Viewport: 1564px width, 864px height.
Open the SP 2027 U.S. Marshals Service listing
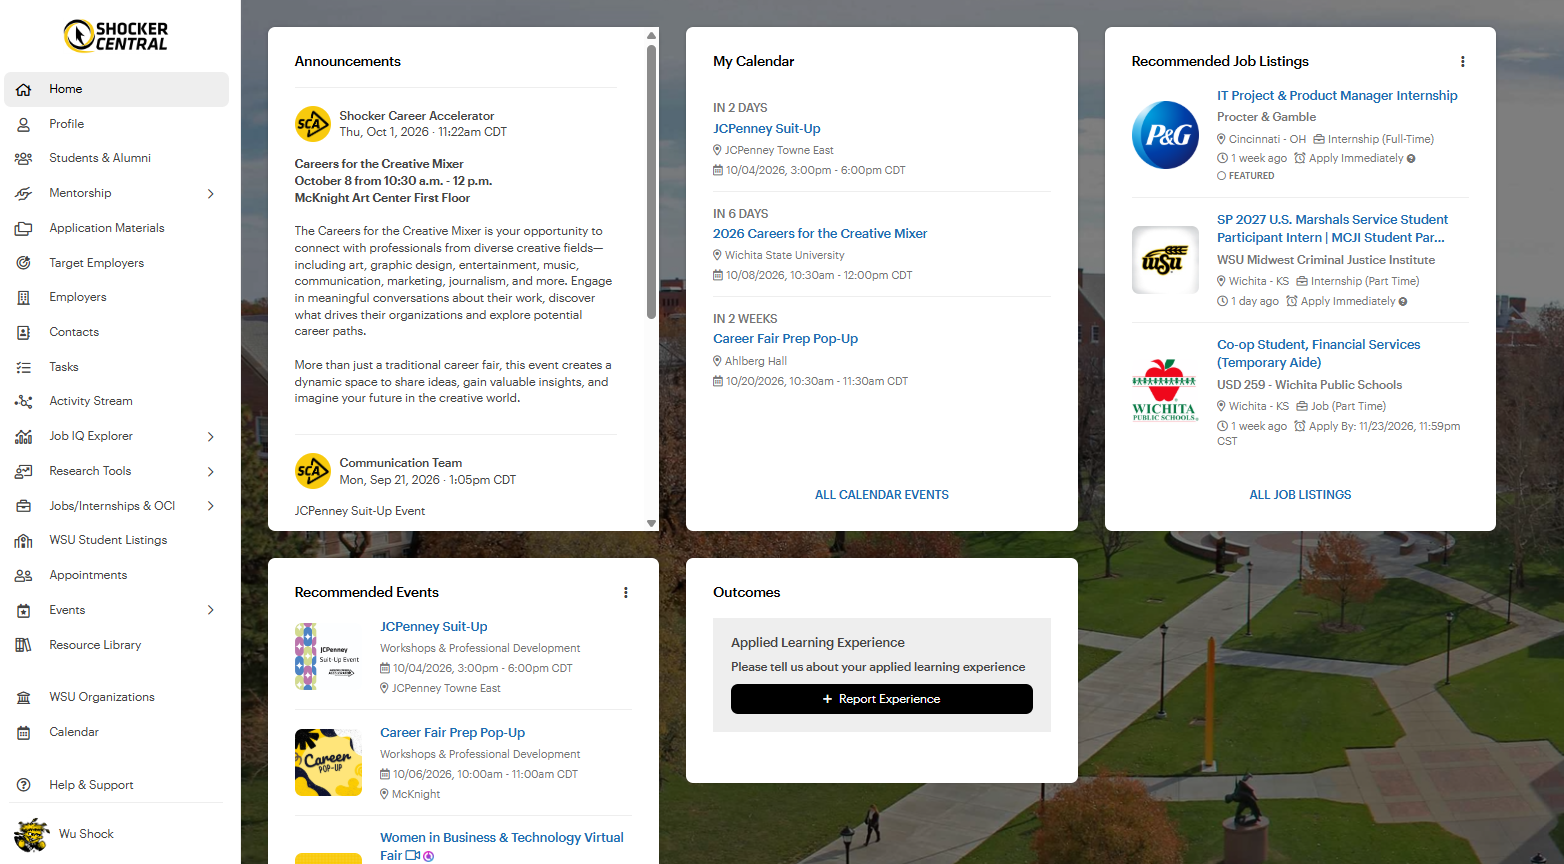click(x=1332, y=229)
